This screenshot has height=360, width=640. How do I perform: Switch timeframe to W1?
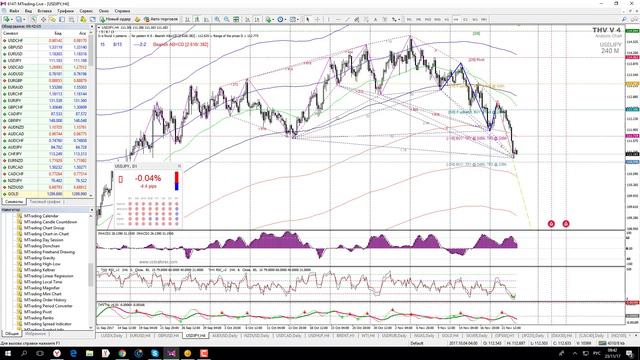pyautogui.click(x=475, y=19)
